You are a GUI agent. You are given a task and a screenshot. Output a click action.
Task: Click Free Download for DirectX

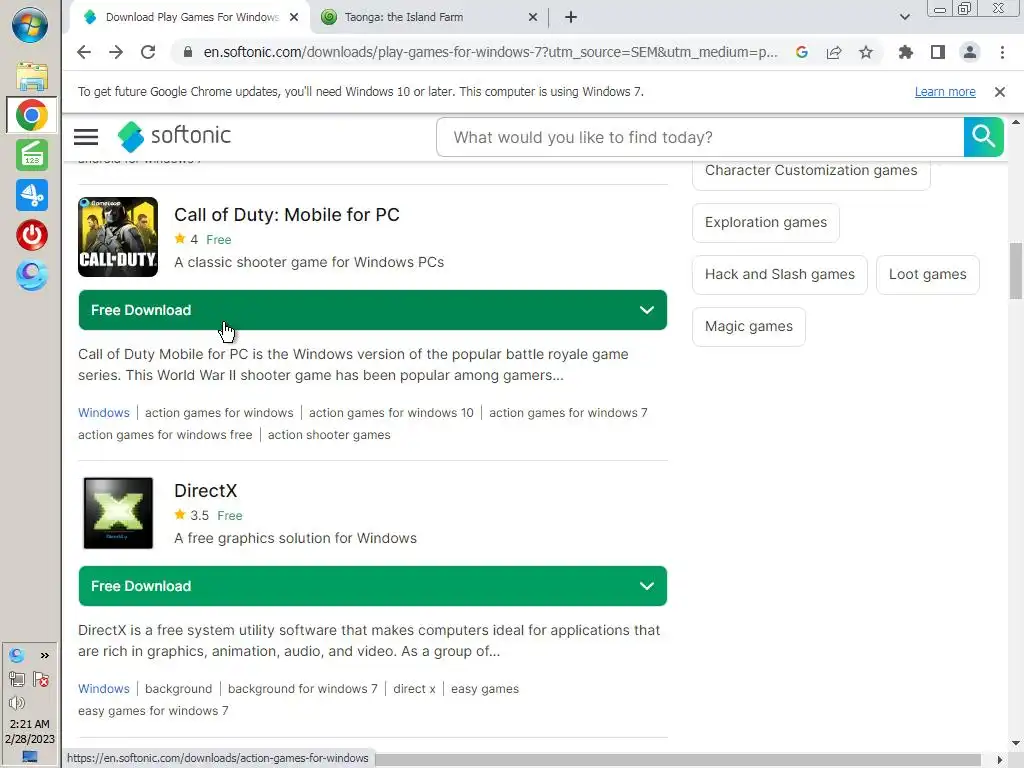pyautogui.click(x=372, y=586)
